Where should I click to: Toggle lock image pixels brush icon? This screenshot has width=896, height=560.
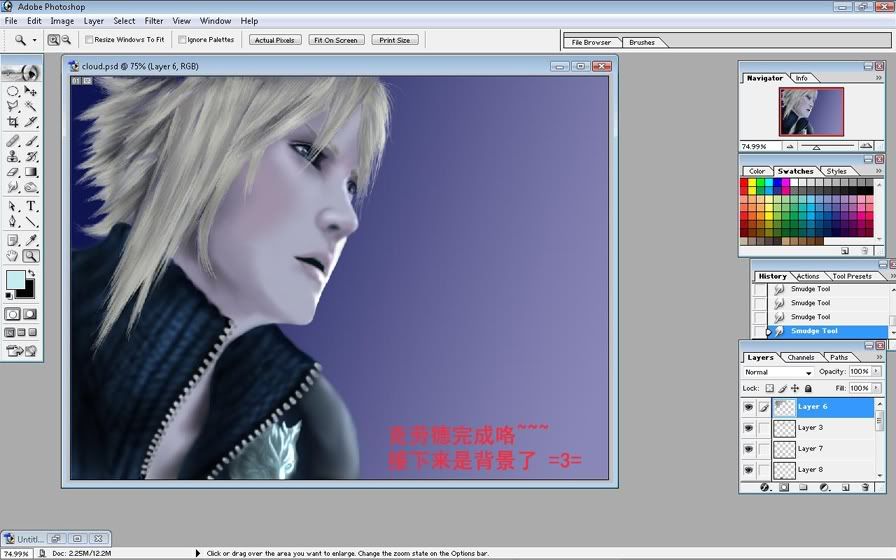[782, 388]
